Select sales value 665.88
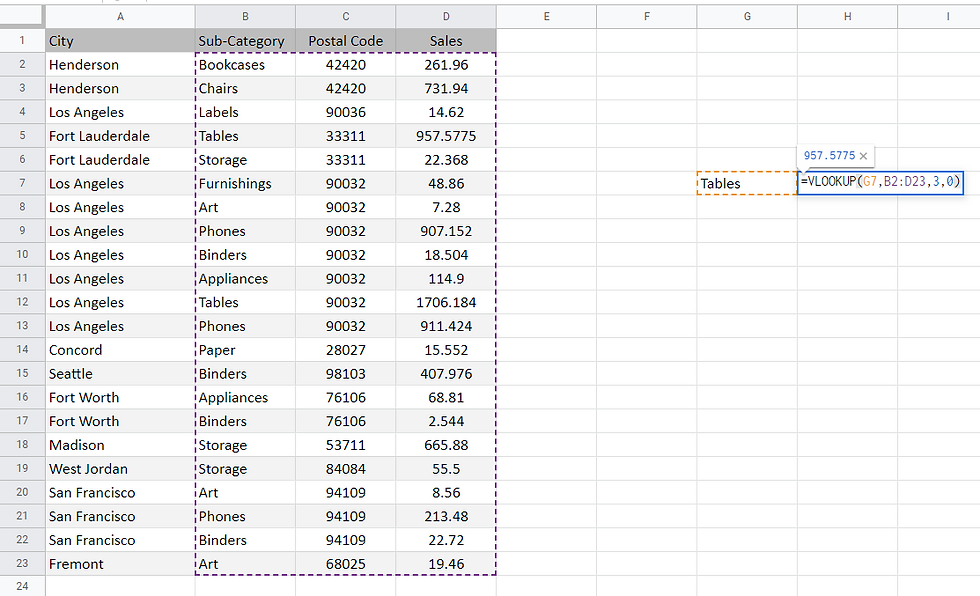Viewport: 980px width, 596px height. click(446, 445)
